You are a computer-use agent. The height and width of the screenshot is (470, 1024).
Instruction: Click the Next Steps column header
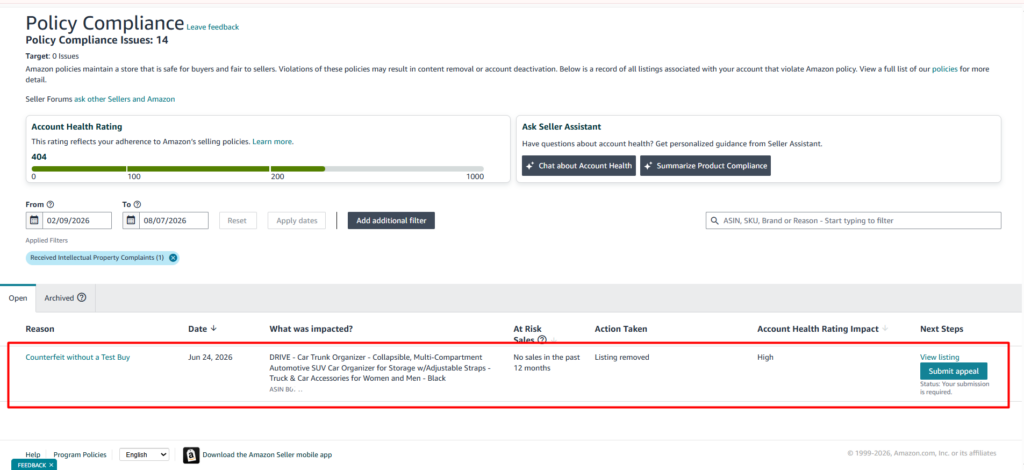[x=942, y=329]
